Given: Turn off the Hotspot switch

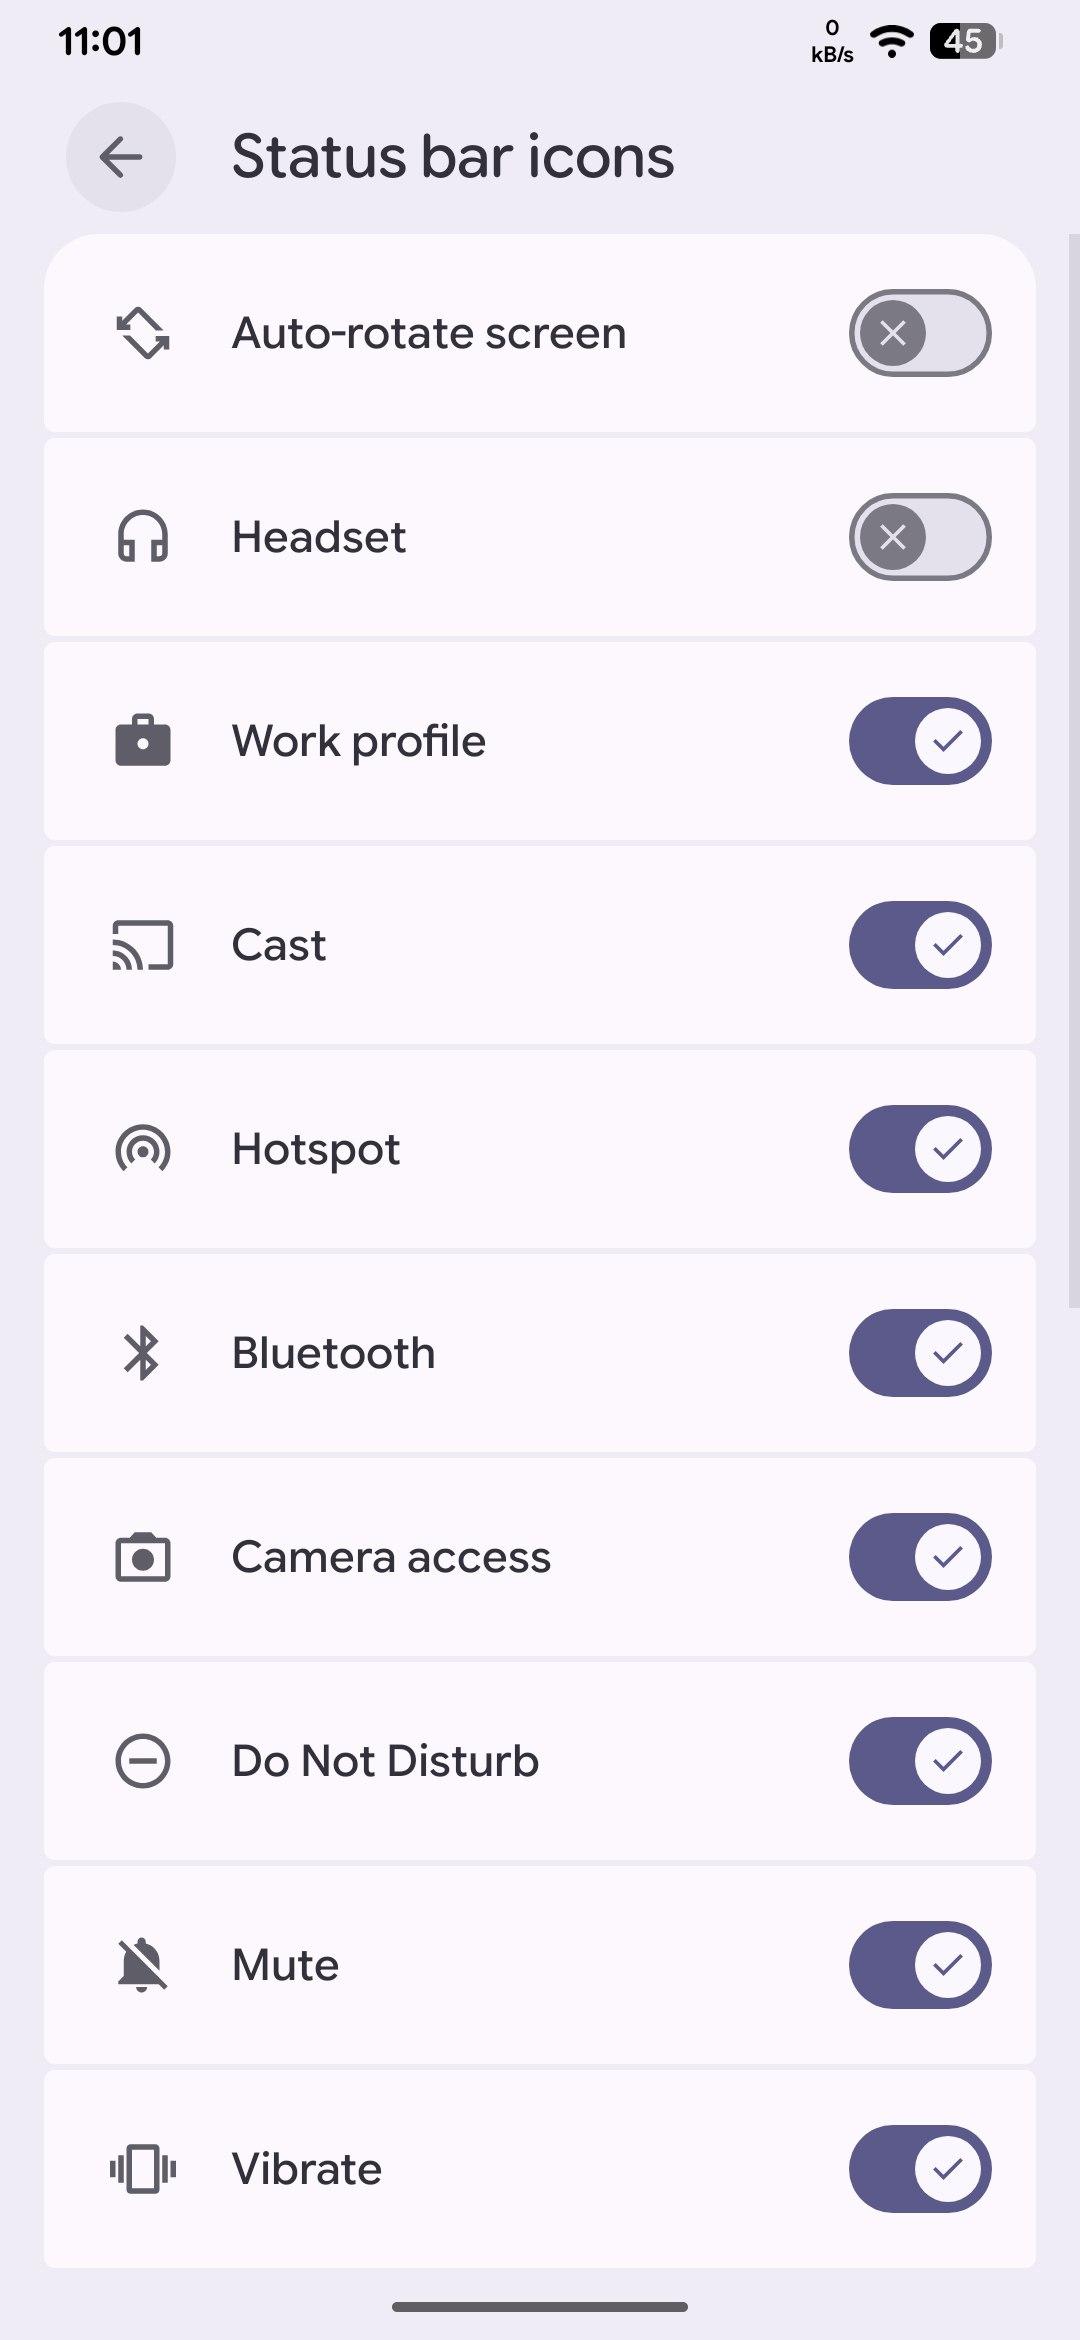Looking at the screenshot, I should [x=920, y=1149].
